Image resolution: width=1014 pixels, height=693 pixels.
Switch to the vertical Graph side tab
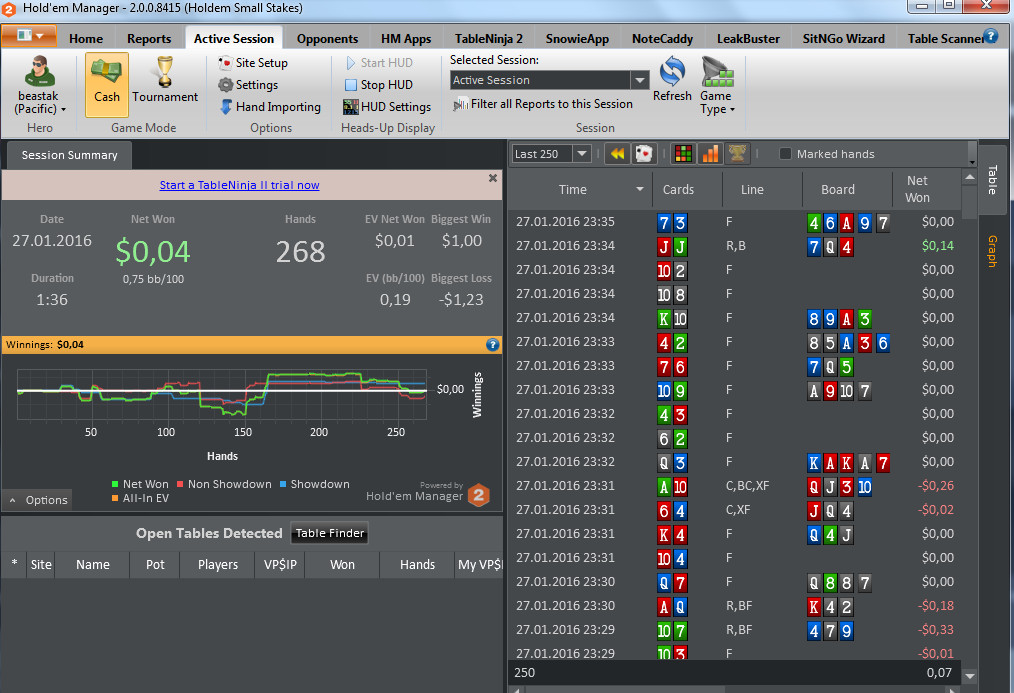point(993,251)
